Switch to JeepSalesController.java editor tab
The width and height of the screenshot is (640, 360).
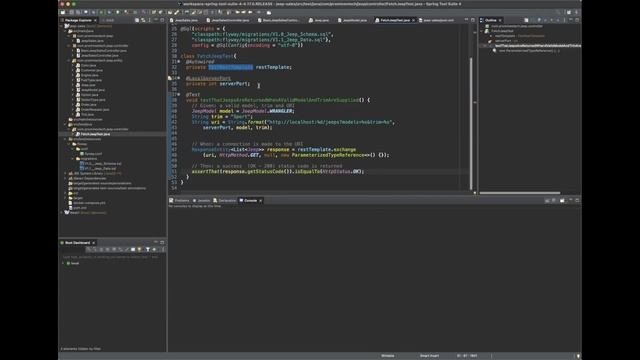[228, 20]
